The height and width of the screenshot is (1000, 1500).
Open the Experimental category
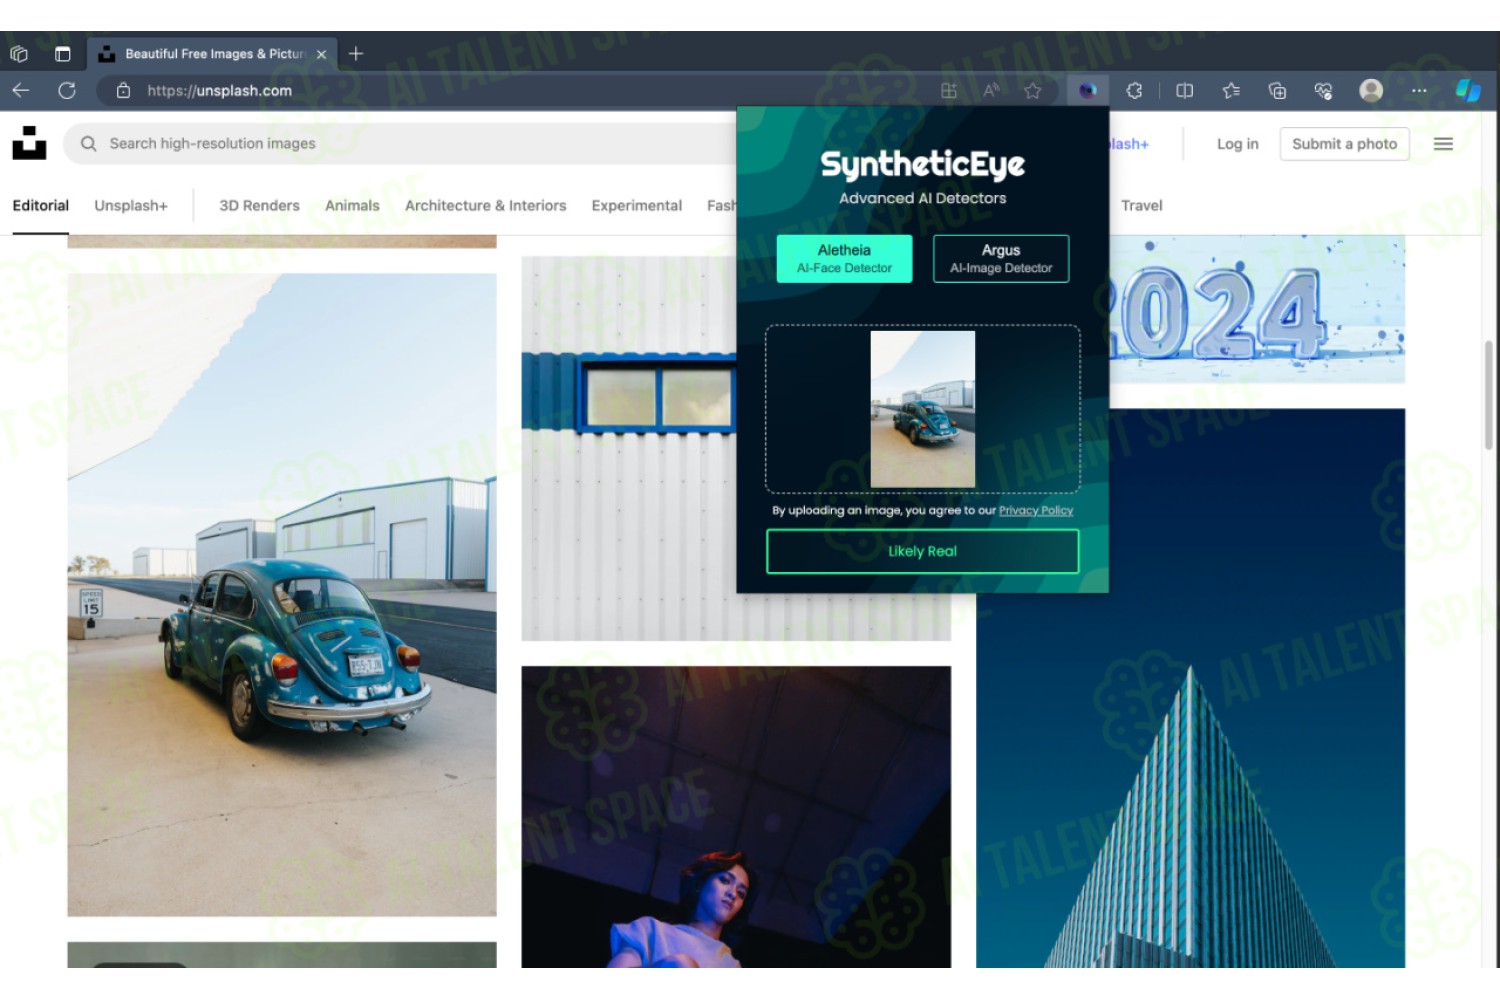[x=636, y=205]
